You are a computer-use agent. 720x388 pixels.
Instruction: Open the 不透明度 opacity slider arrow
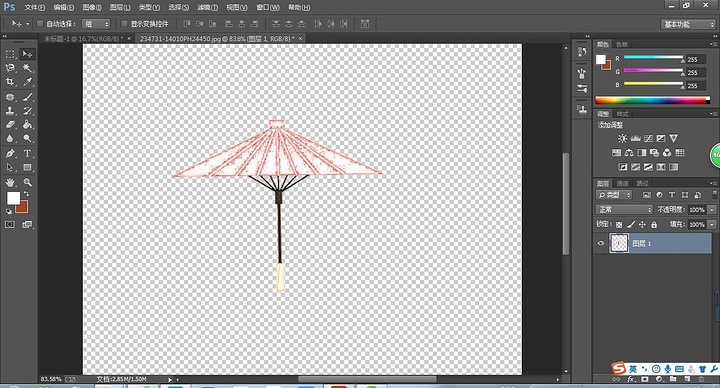712,210
